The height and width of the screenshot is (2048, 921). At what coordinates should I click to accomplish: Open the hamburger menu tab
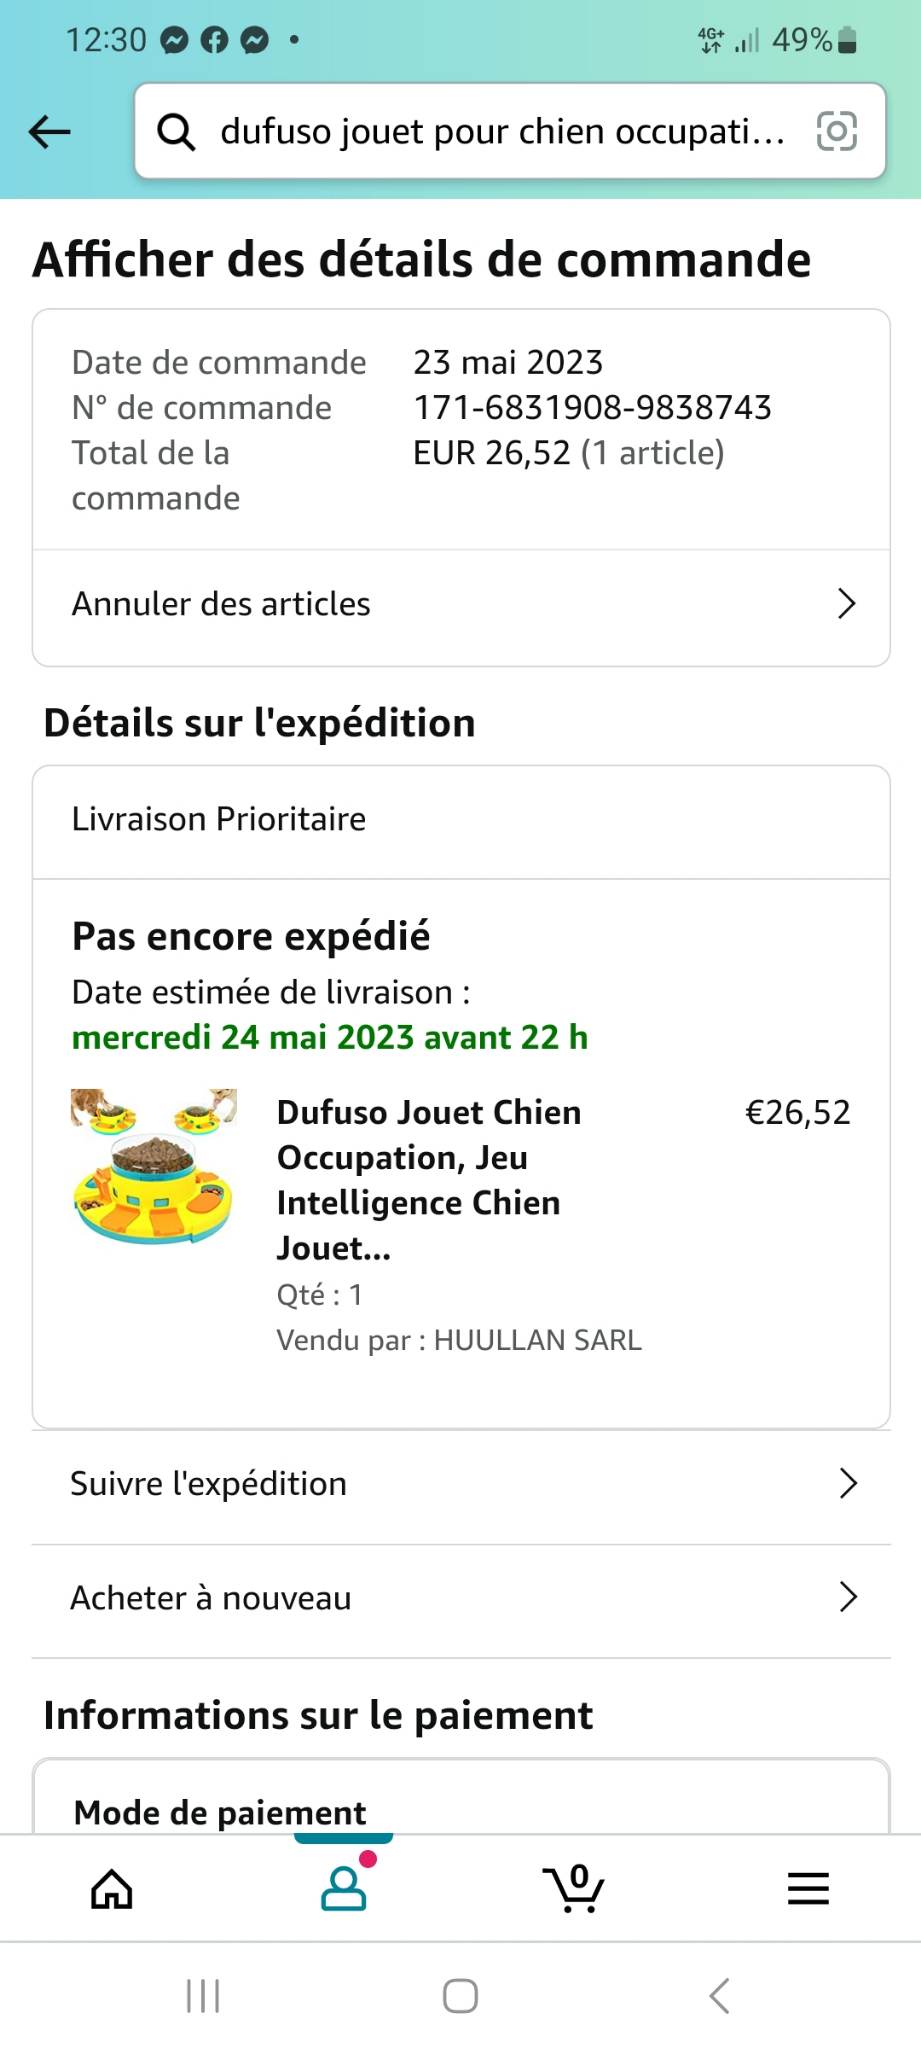(x=808, y=1889)
